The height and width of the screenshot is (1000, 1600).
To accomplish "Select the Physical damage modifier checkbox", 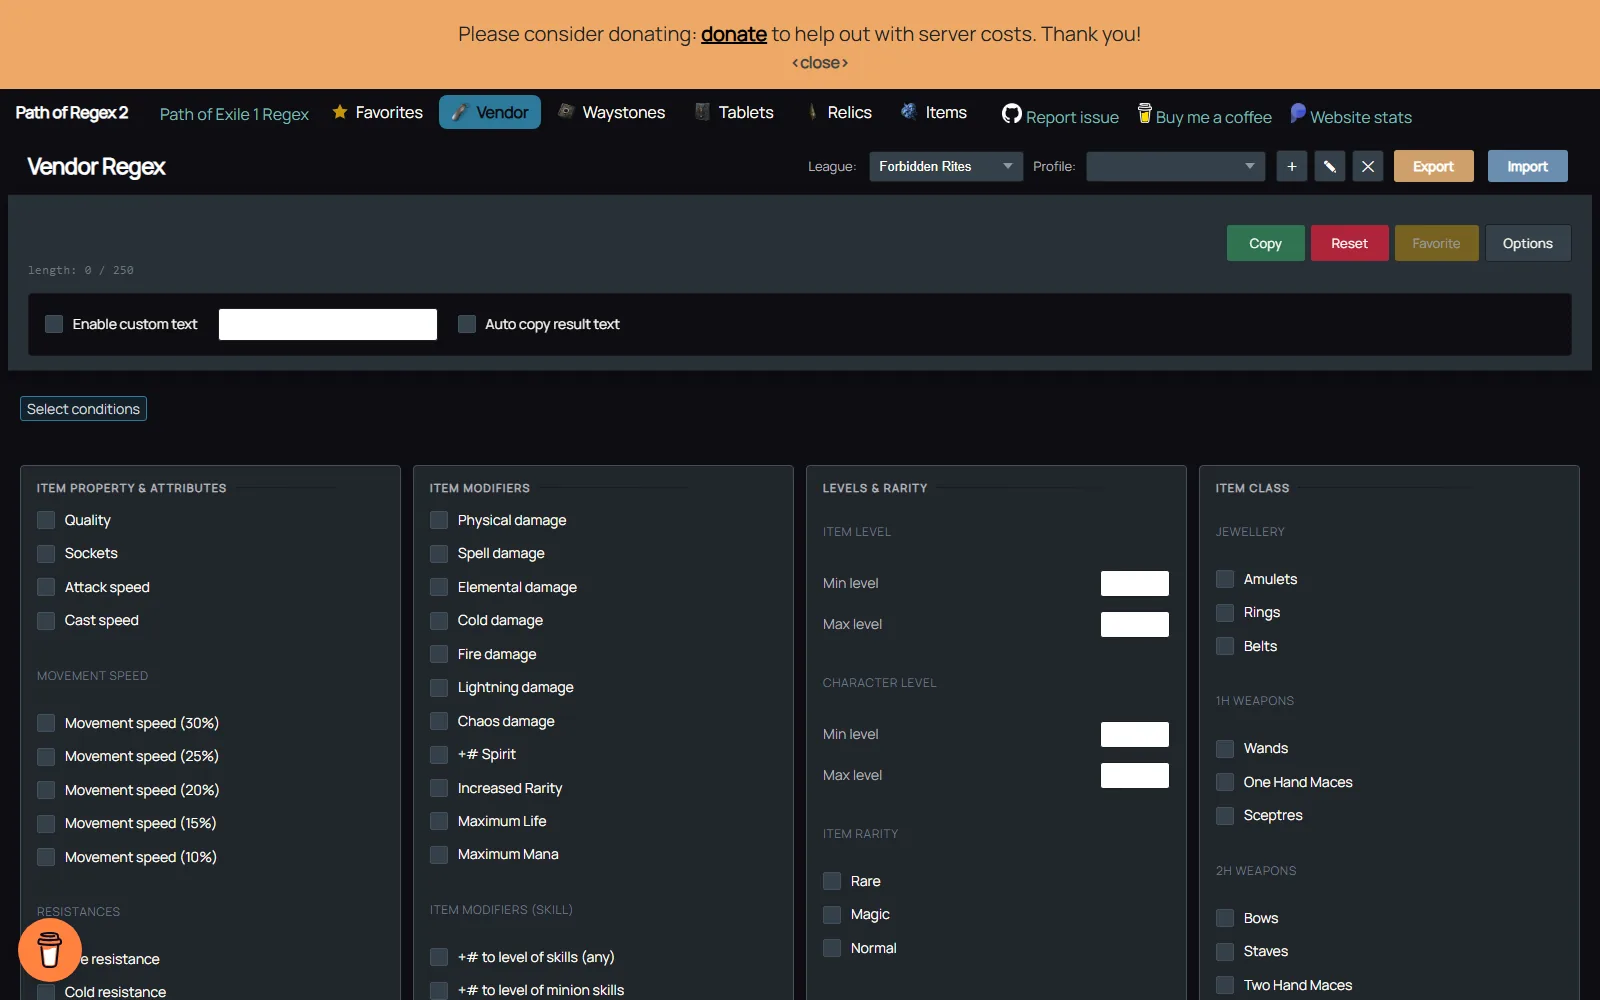I will tap(439, 520).
